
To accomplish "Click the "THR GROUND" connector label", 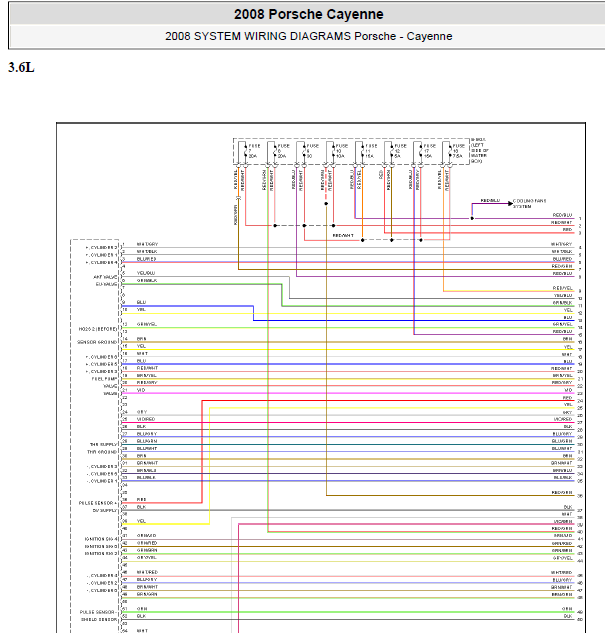I will [x=102, y=452].
